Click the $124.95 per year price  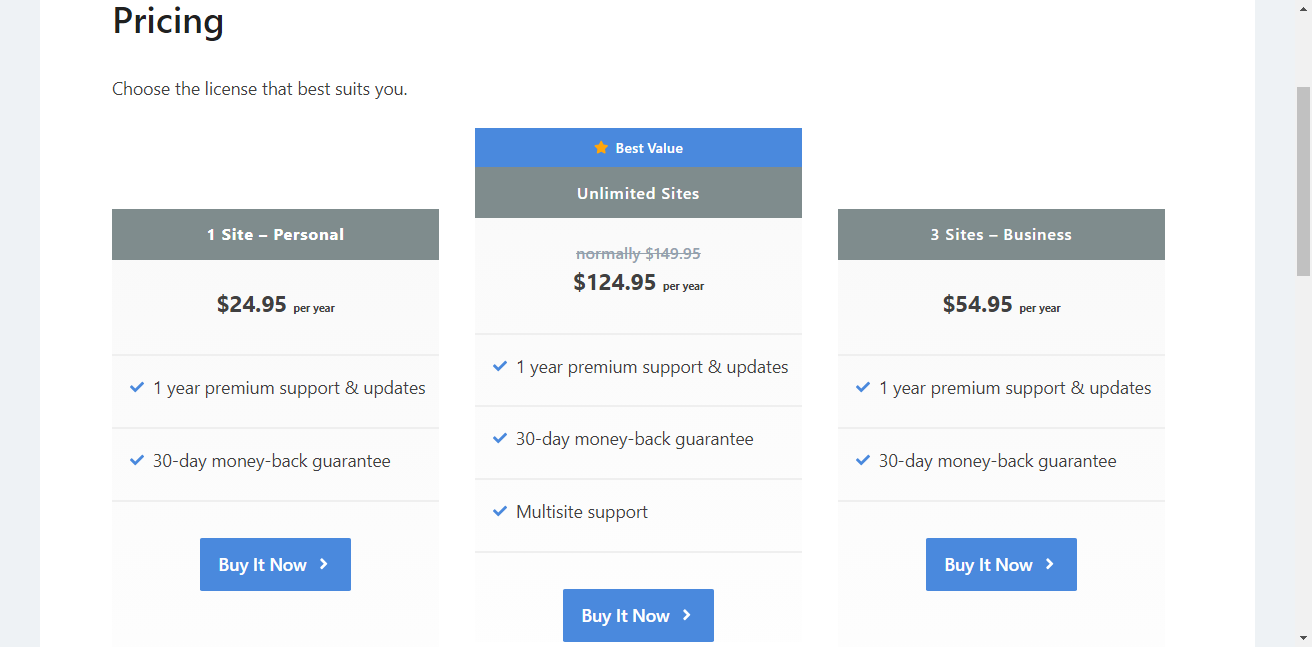638,283
